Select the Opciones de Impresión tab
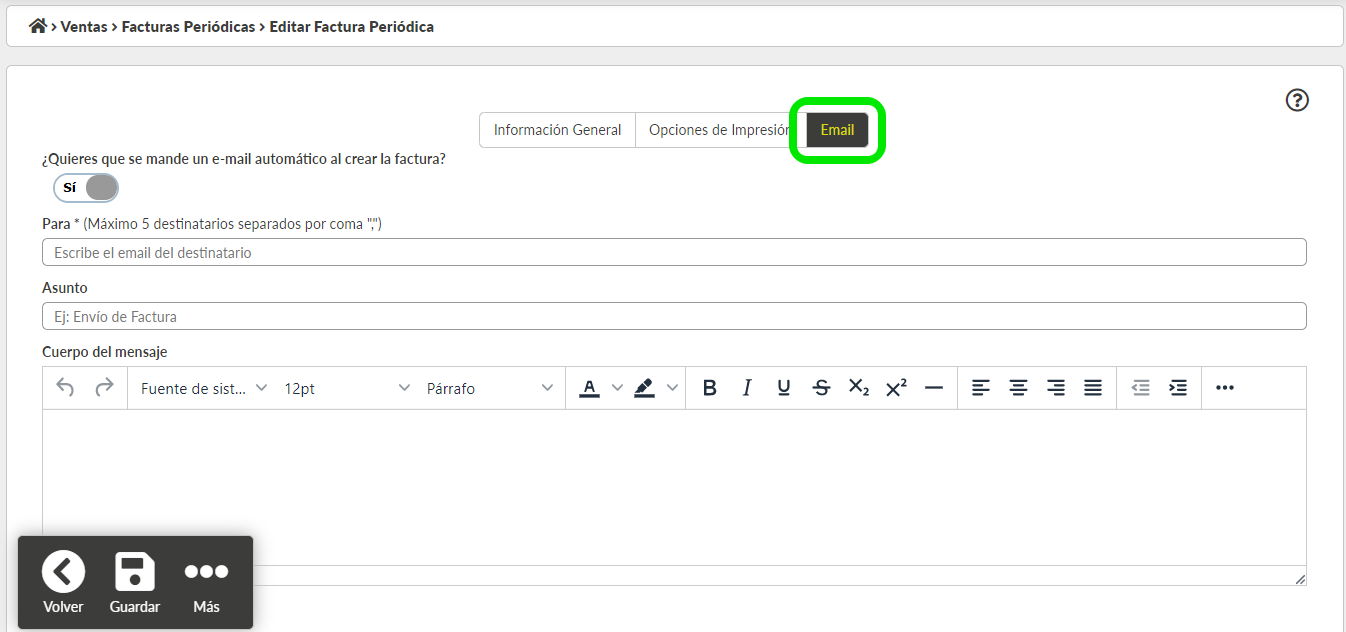Screen dimensions: 1346x632 point(714,129)
